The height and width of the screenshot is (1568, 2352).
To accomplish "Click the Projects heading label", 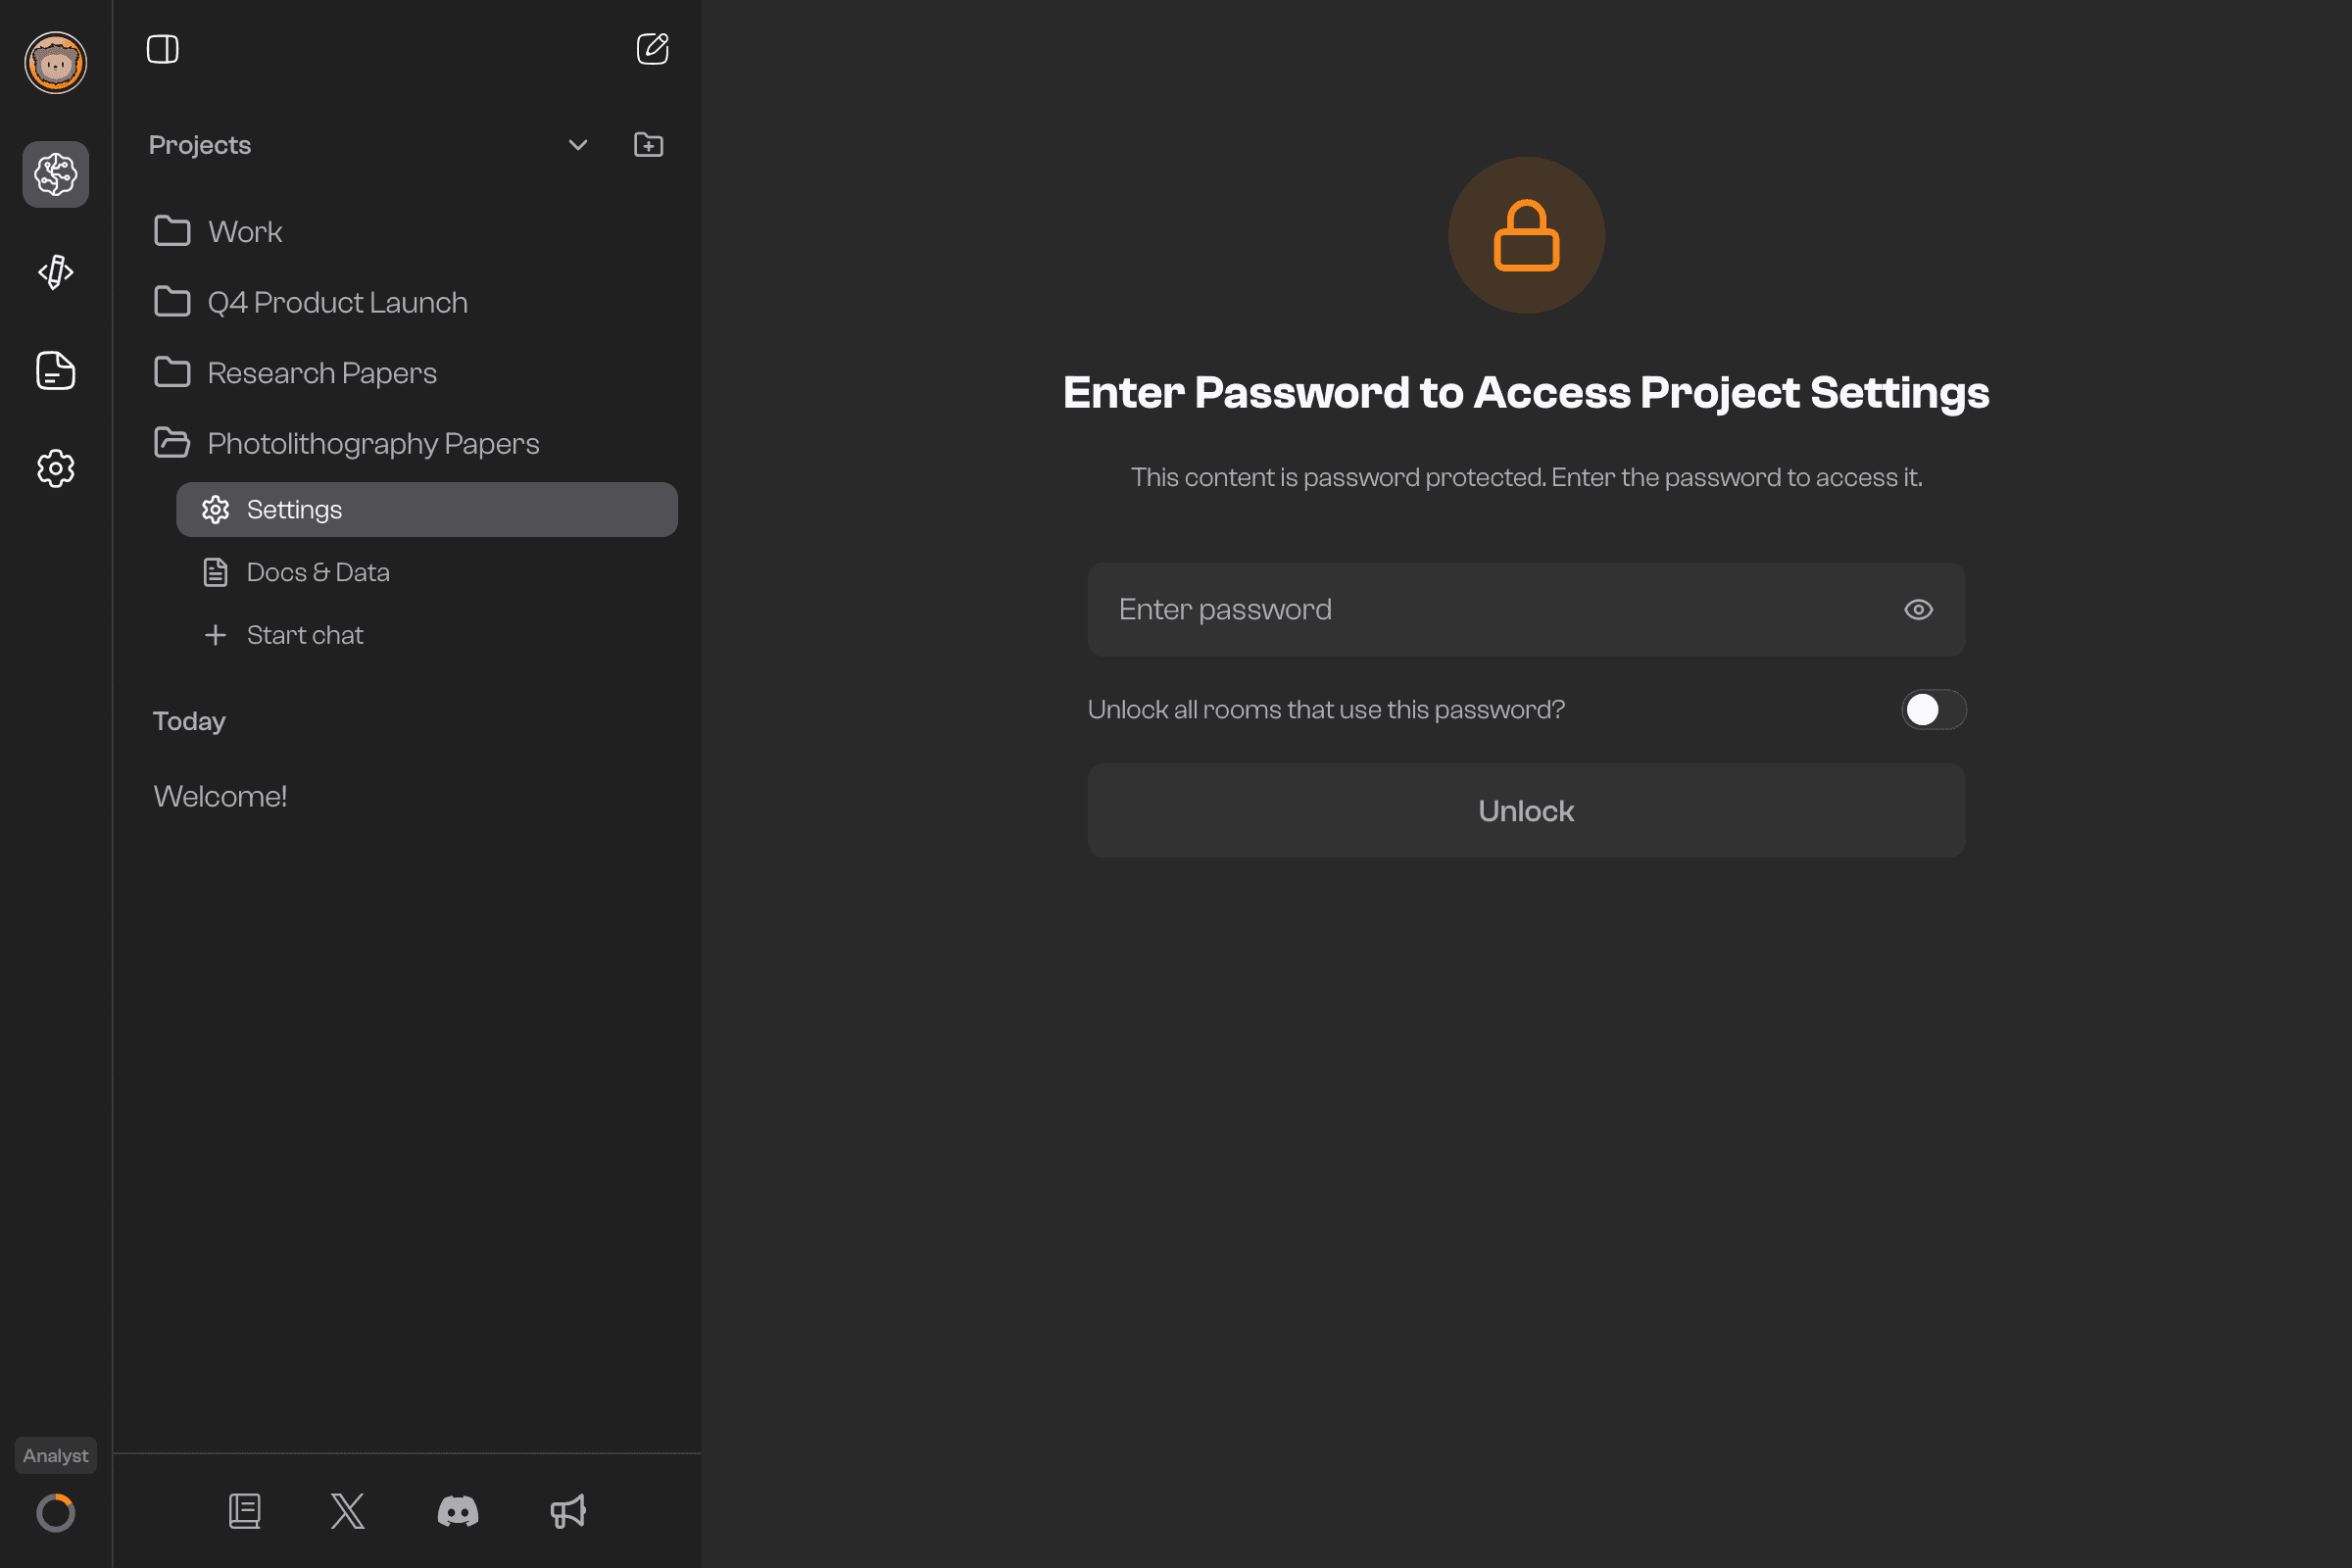I will [200, 145].
